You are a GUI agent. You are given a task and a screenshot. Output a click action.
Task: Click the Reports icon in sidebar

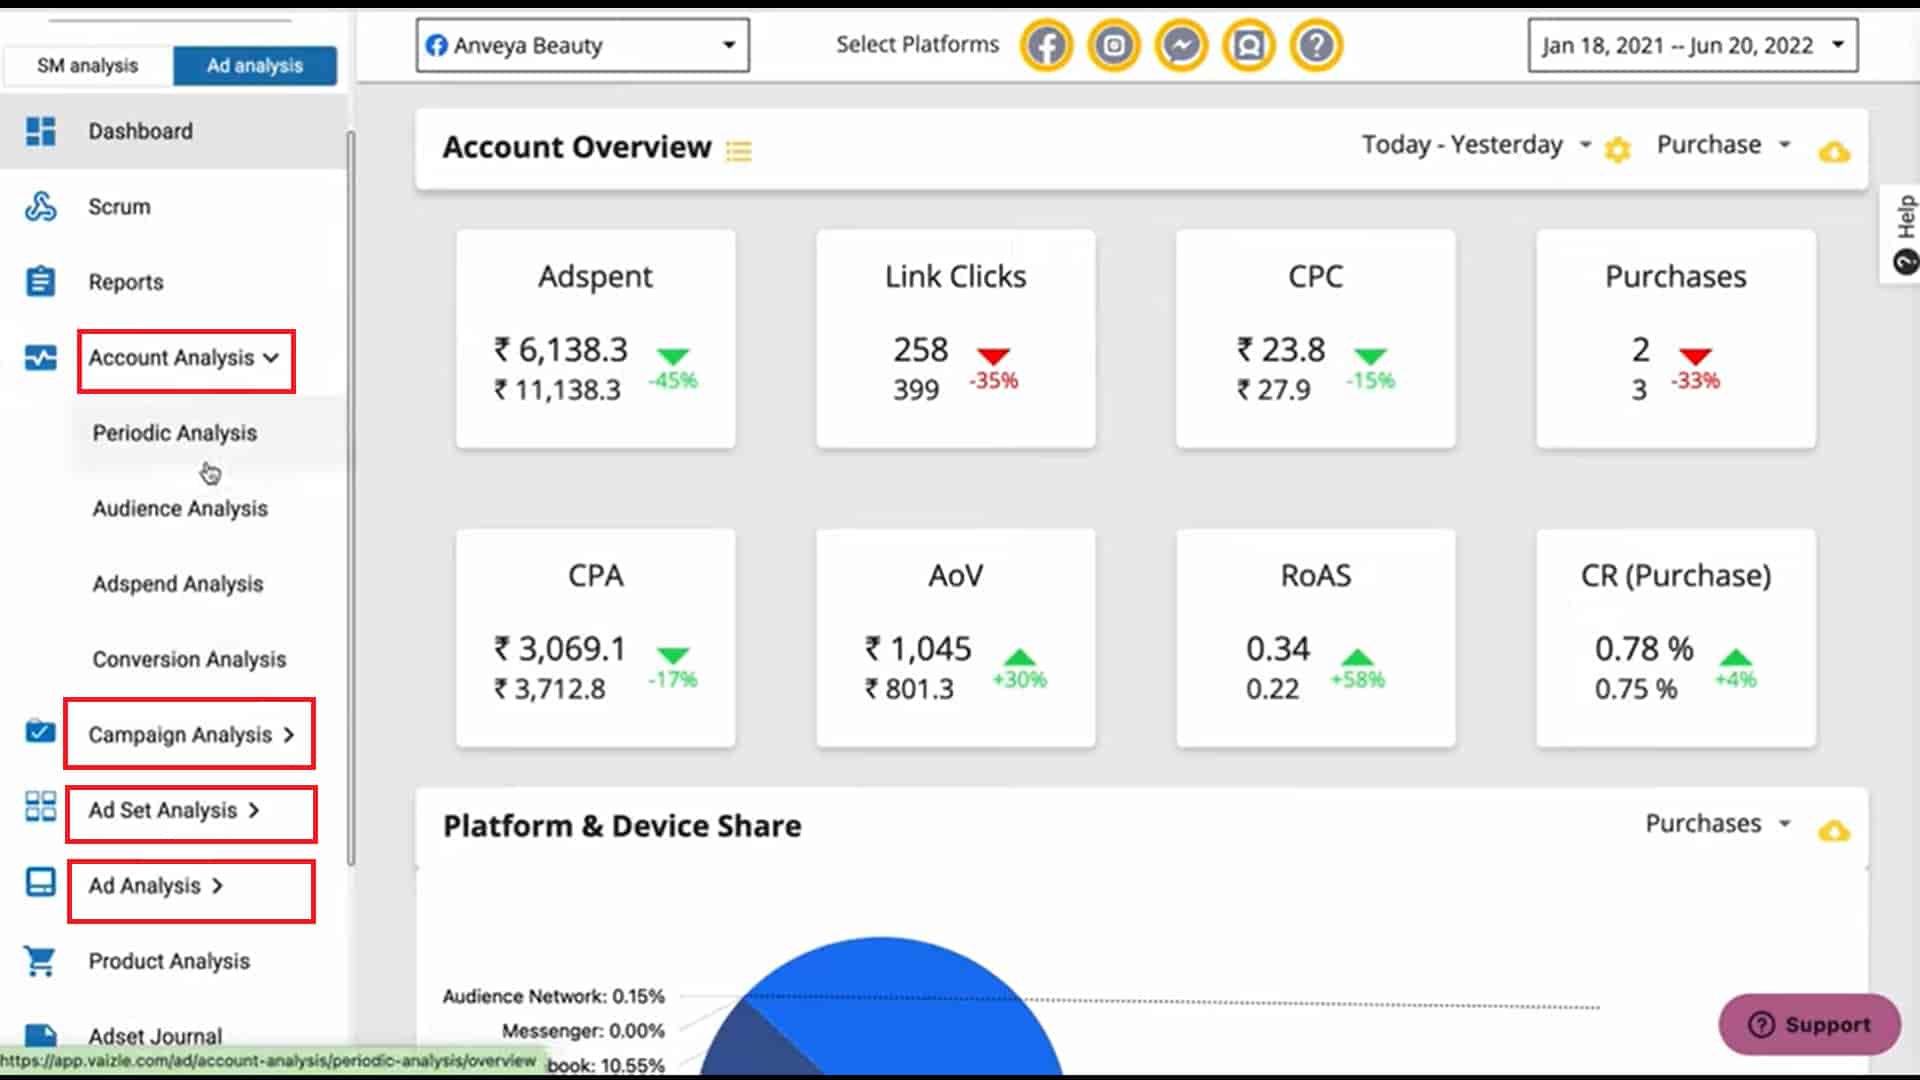tap(40, 281)
